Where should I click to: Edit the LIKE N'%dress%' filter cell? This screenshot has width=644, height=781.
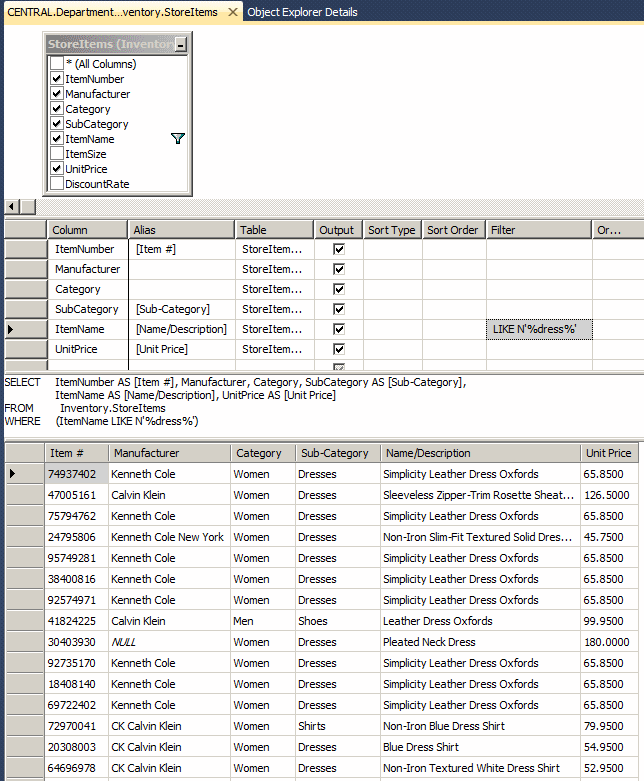[x=539, y=329]
